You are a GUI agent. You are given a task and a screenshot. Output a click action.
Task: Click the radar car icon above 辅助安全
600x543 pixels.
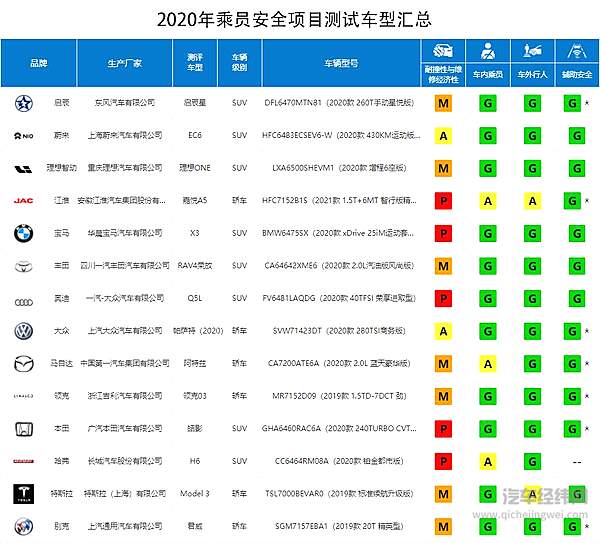coord(577,51)
